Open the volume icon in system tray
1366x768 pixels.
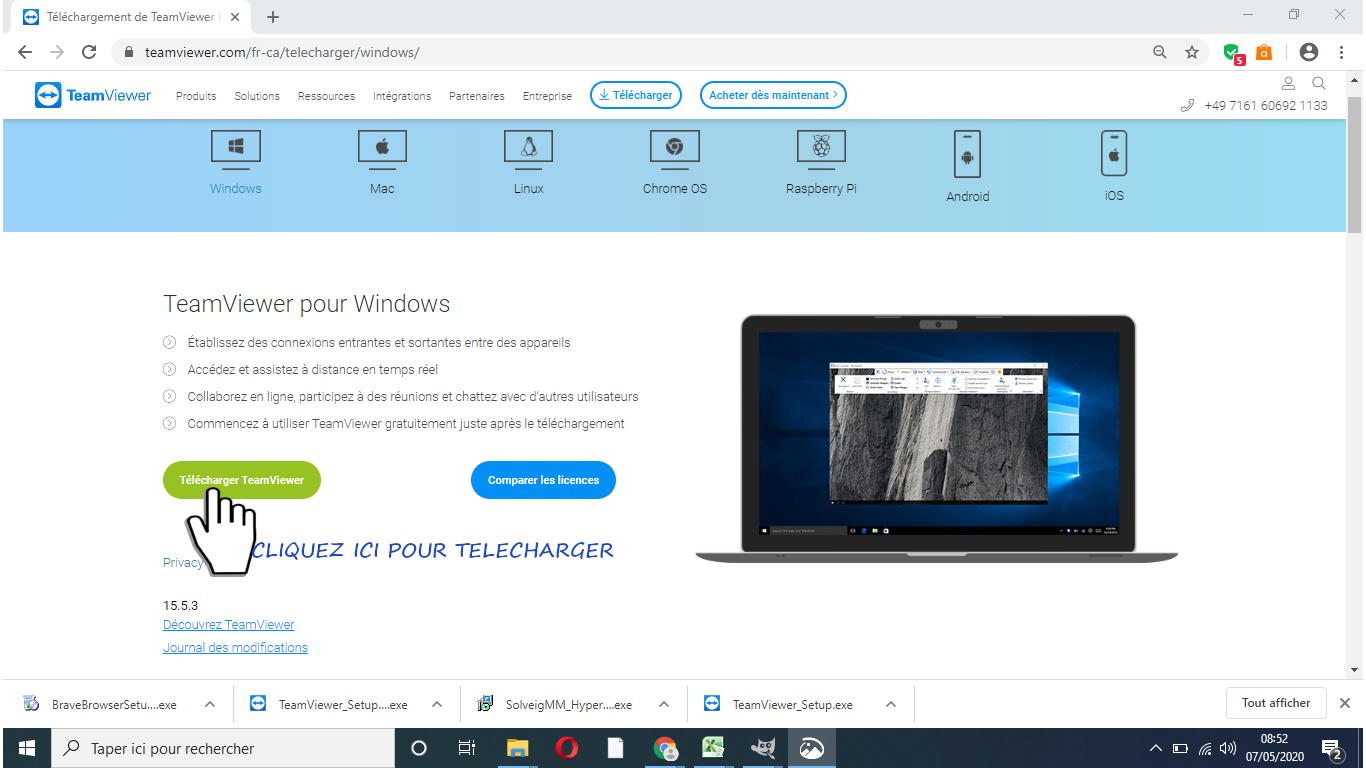[x=1228, y=748]
